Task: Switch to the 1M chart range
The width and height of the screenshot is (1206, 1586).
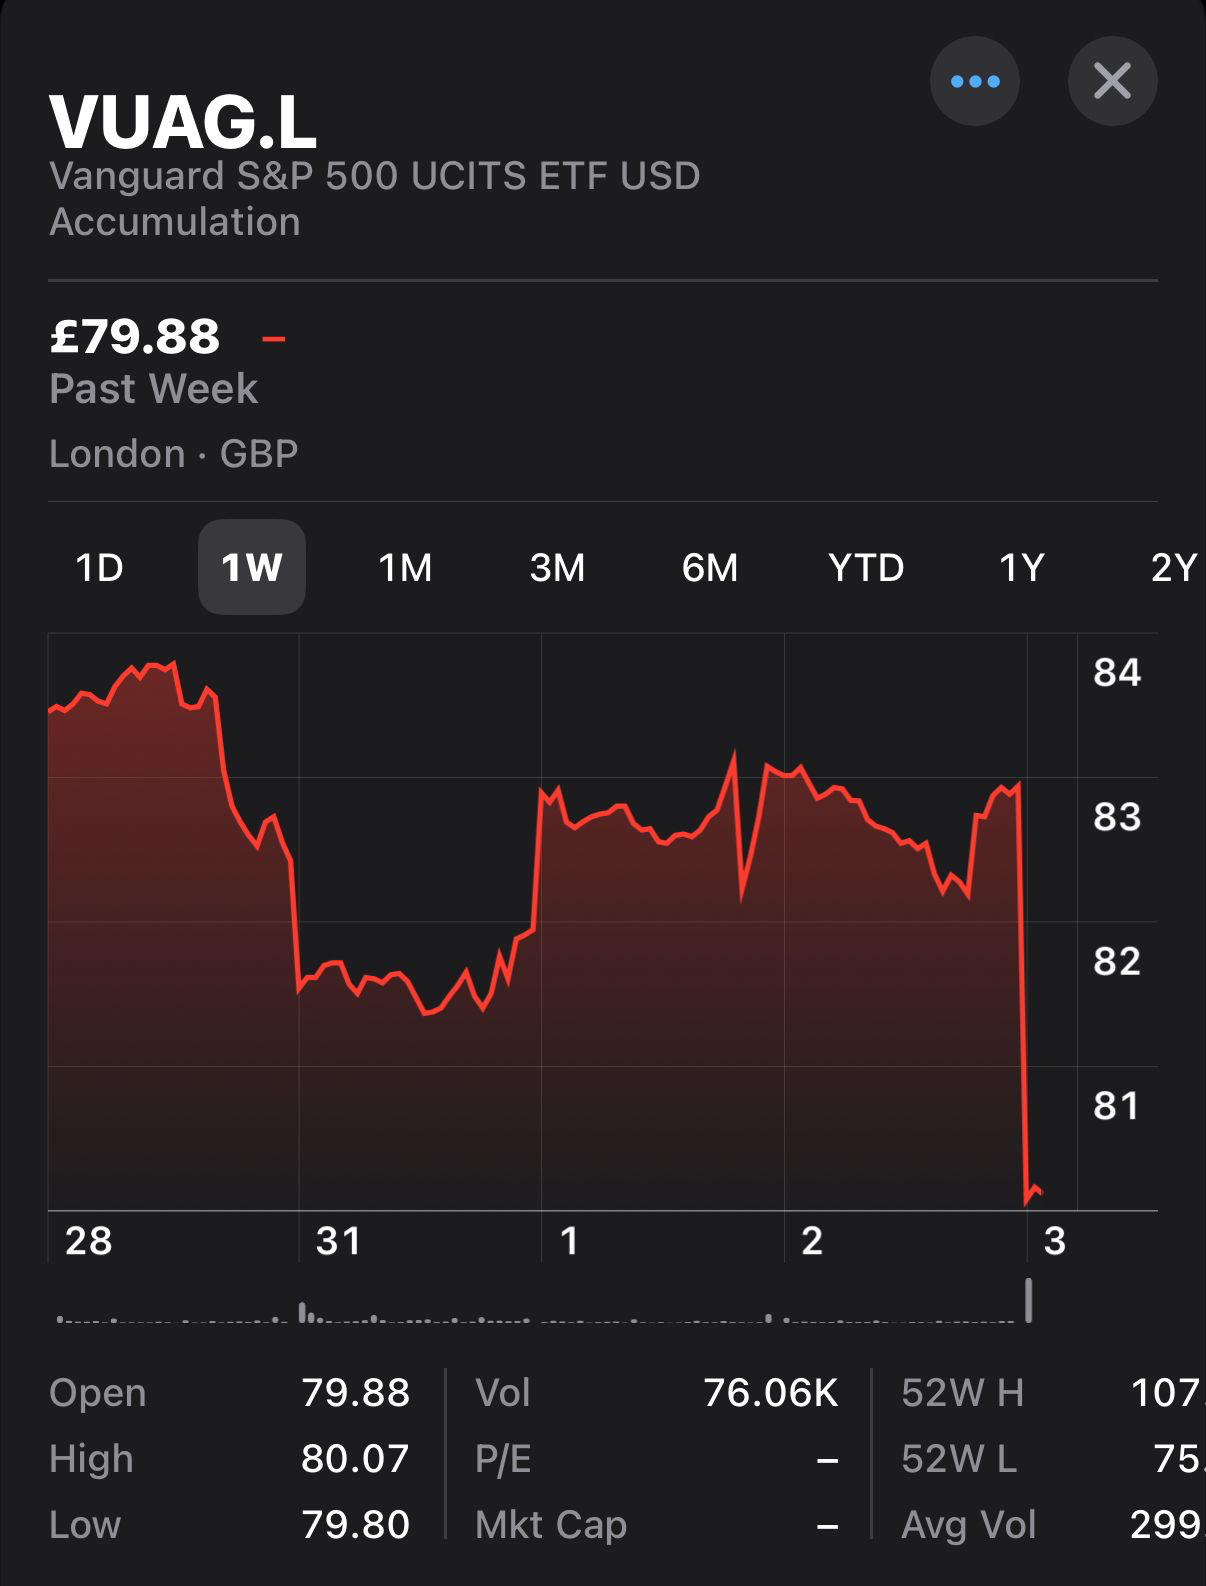Action: pos(405,568)
